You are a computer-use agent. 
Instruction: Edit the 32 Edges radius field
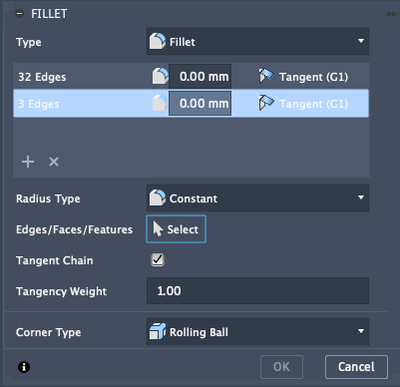(x=200, y=77)
